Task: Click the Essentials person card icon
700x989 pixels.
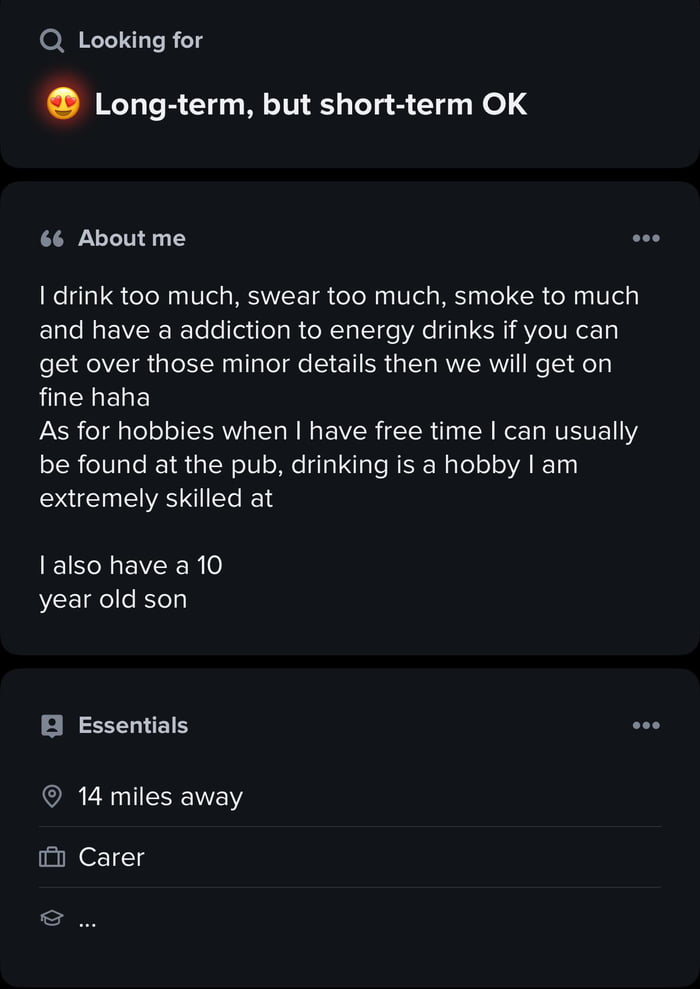Action: (51, 726)
